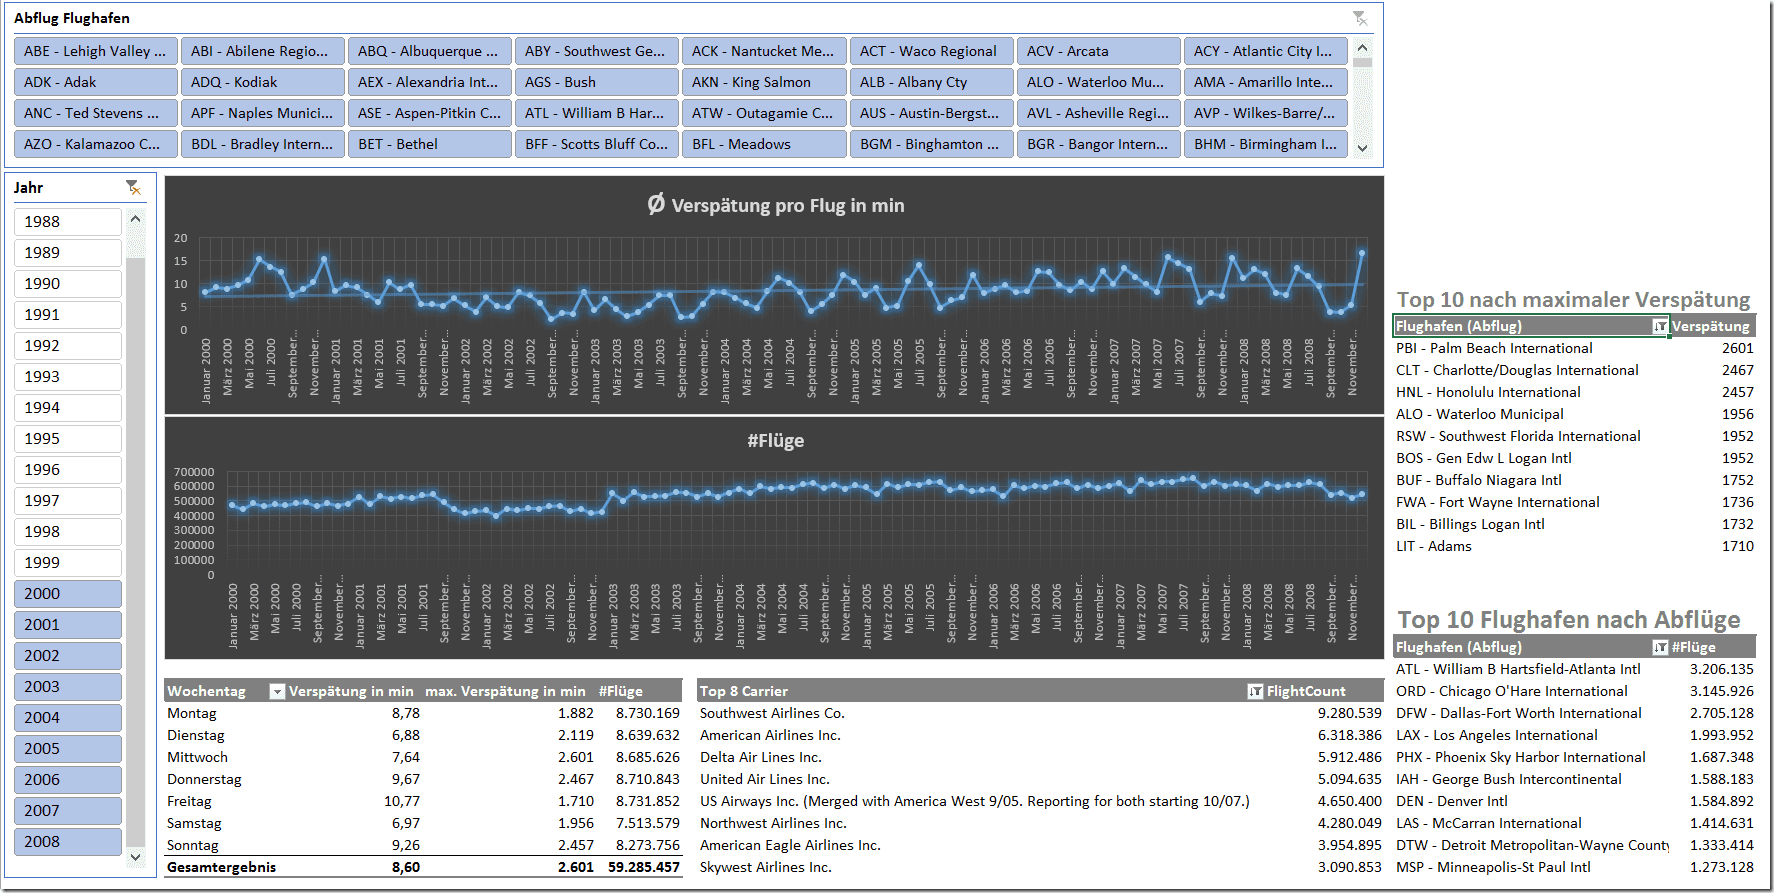Deselect year 2006 in Jahr slicer

click(68, 779)
